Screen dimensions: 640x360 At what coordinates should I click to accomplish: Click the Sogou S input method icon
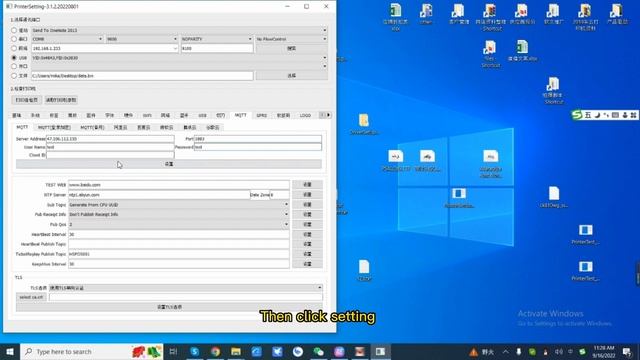pyautogui.click(x=577, y=115)
